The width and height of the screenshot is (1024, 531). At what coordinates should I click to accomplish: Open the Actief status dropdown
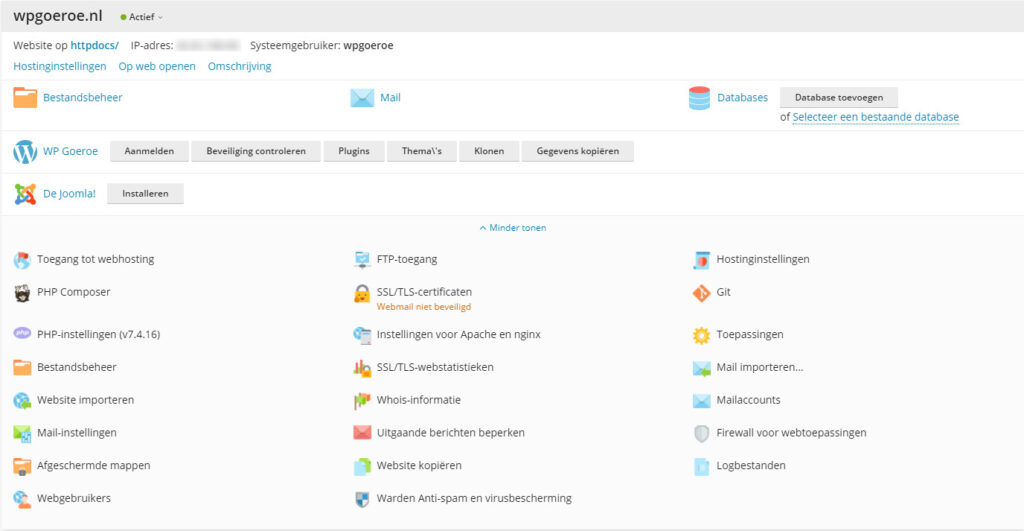(x=141, y=17)
